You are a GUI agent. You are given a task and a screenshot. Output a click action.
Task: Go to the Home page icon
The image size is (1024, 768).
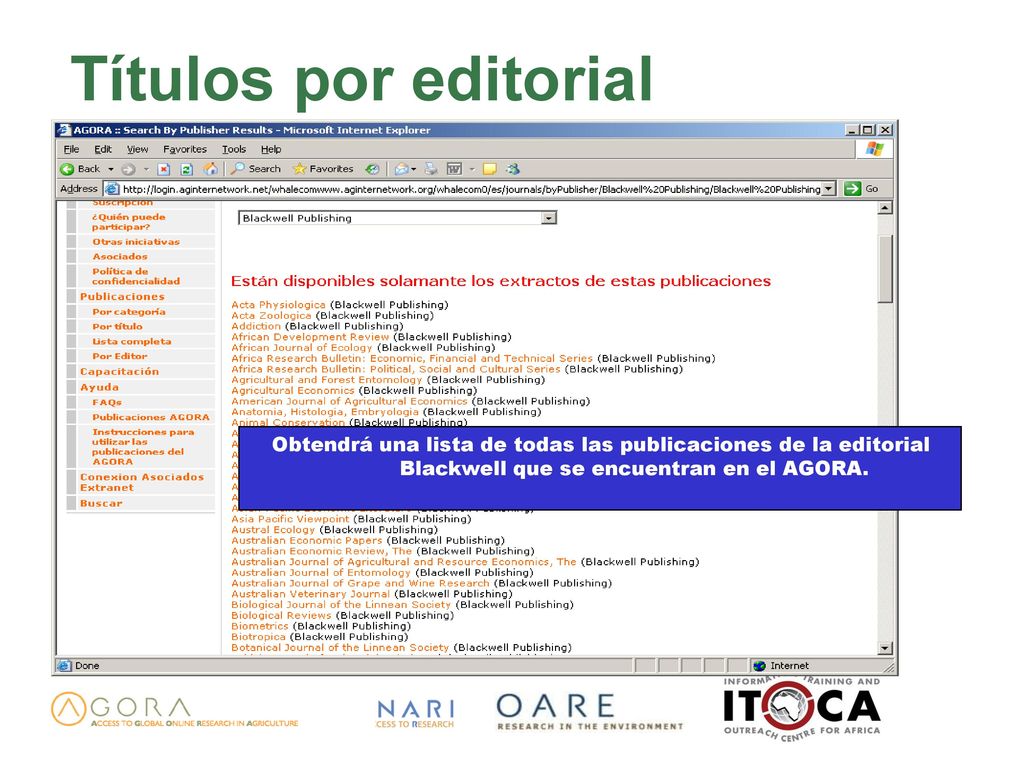[210, 169]
